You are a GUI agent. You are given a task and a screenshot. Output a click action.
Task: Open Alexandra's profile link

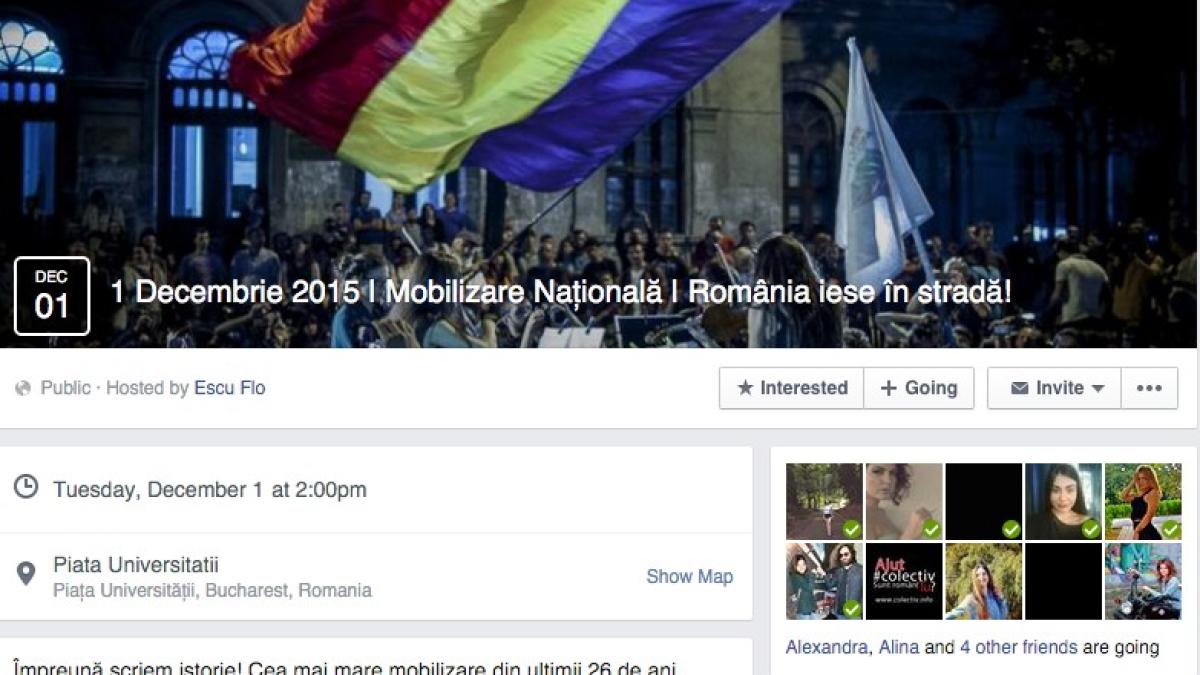pos(826,647)
